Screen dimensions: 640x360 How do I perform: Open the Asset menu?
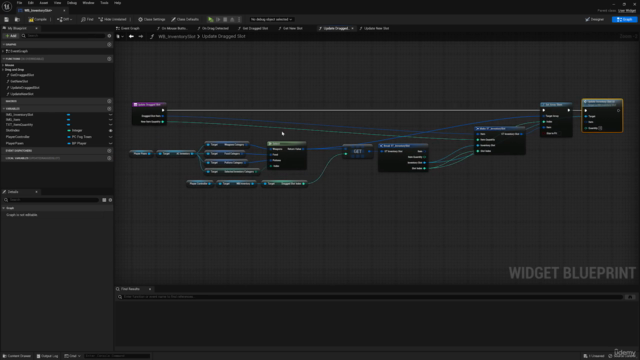pyautogui.click(x=44, y=3)
